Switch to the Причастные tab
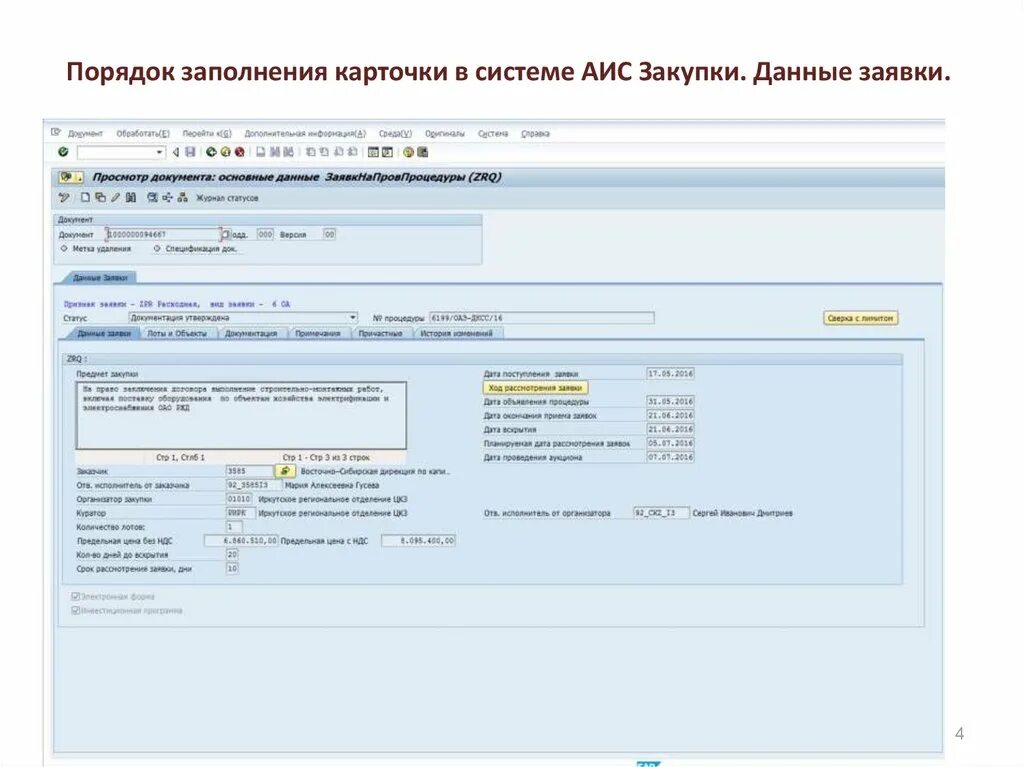The height and width of the screenshot is (767, 1024). [x=381, y=333]
